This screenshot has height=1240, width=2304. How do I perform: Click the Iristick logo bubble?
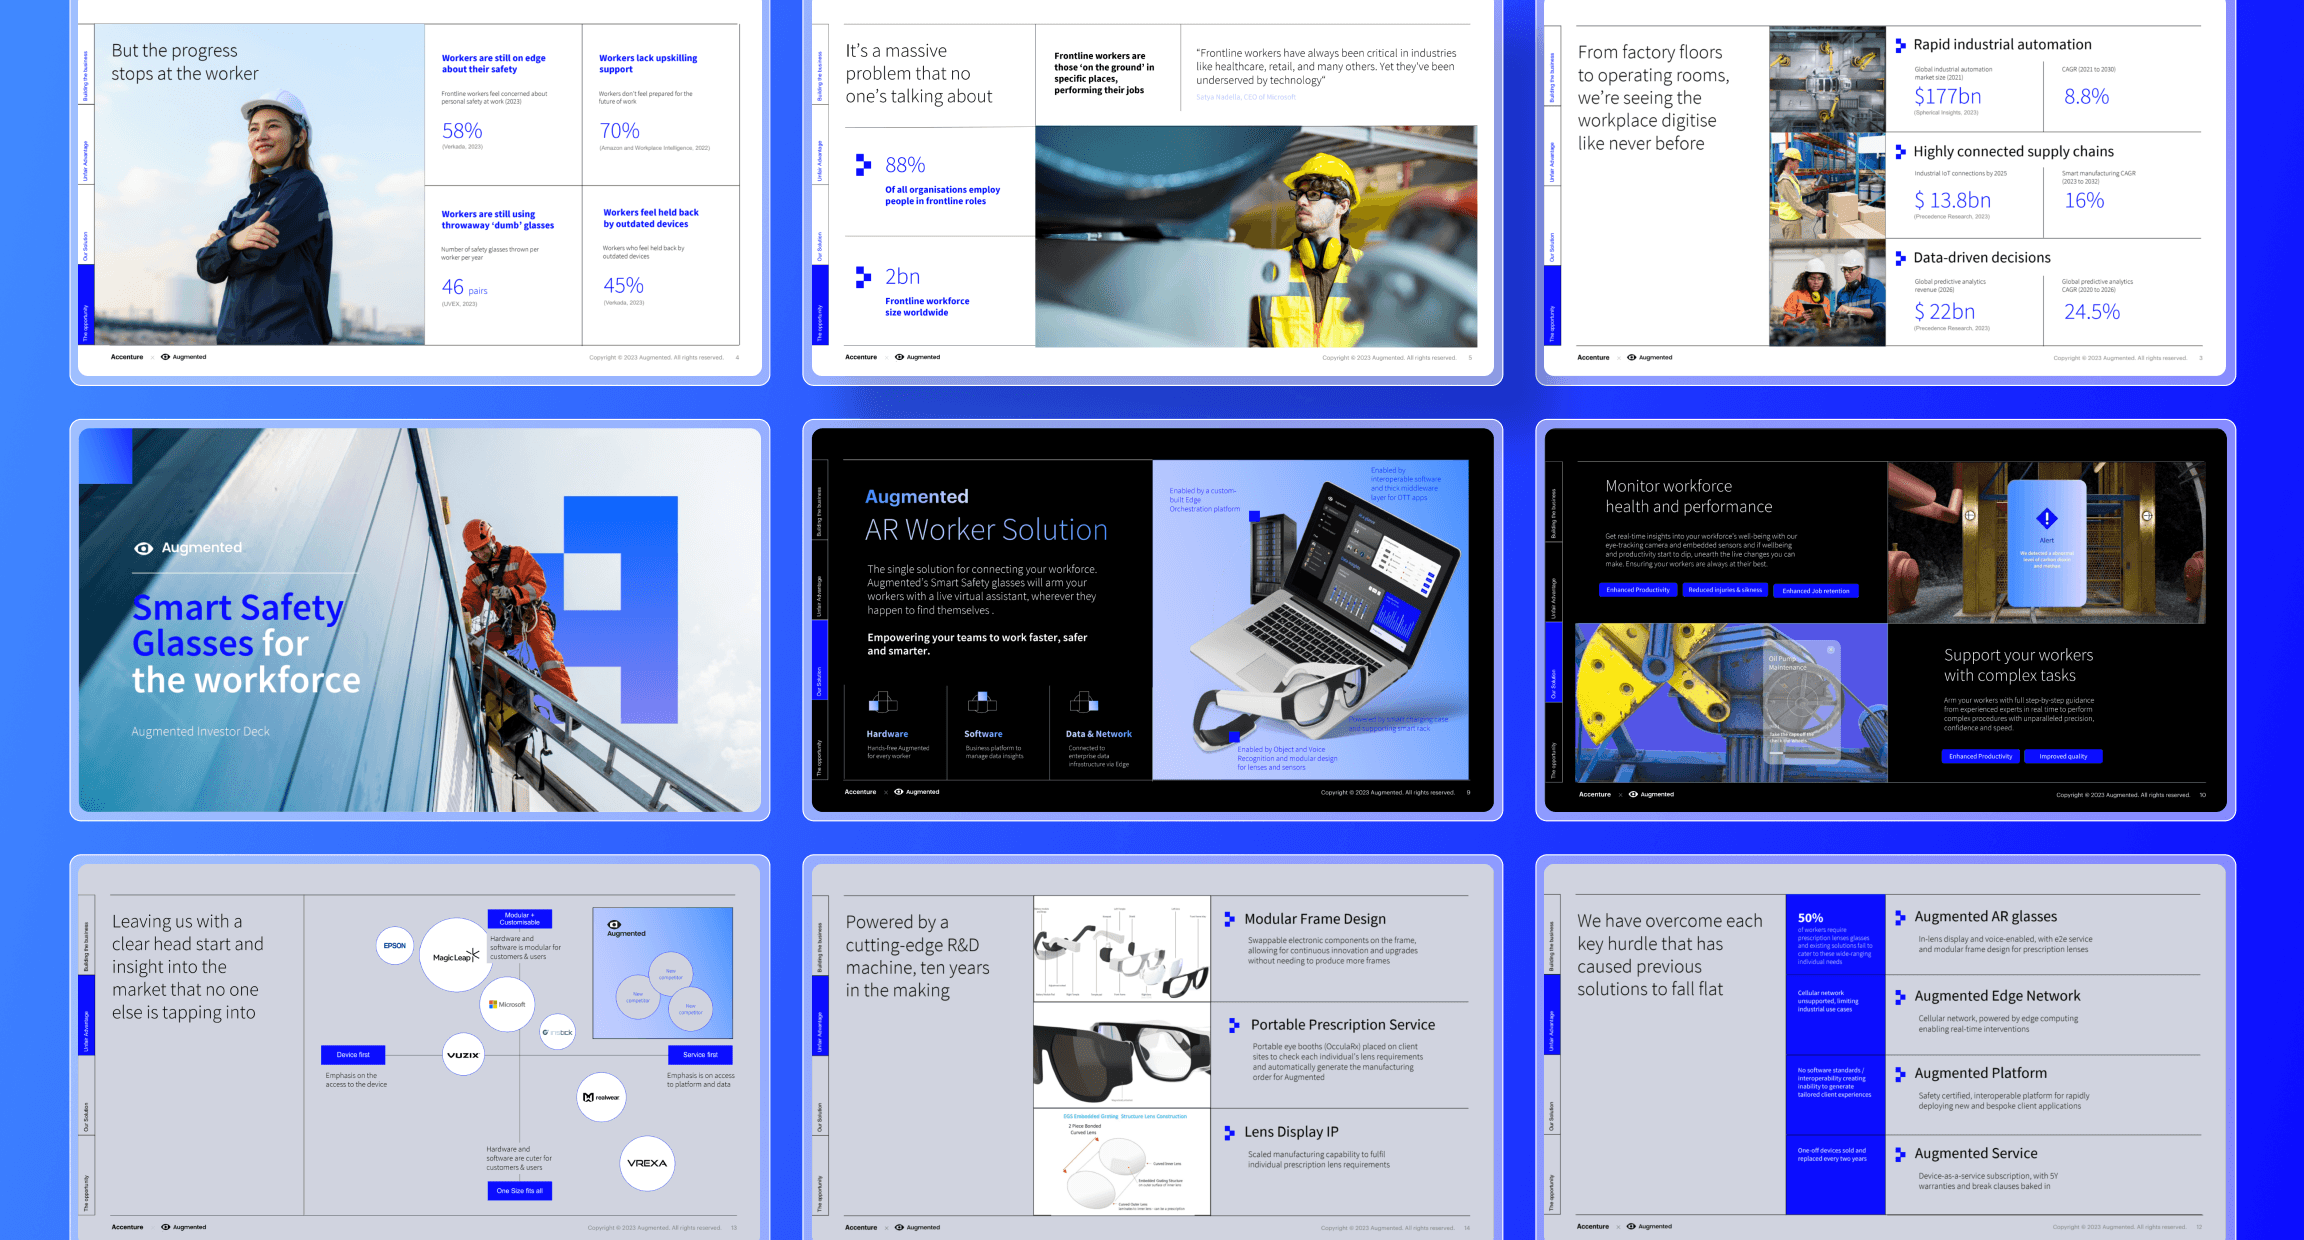point(557,1032)
